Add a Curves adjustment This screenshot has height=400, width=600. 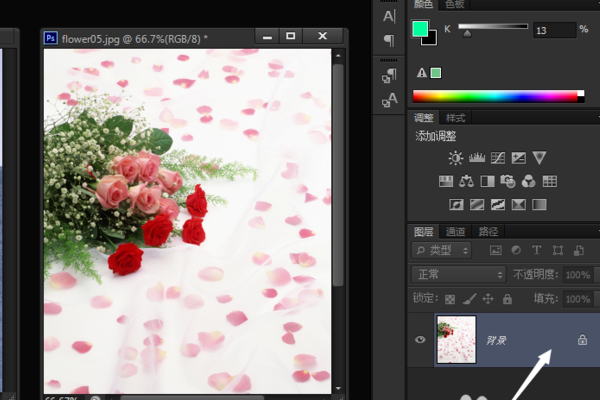coord(498,158)
